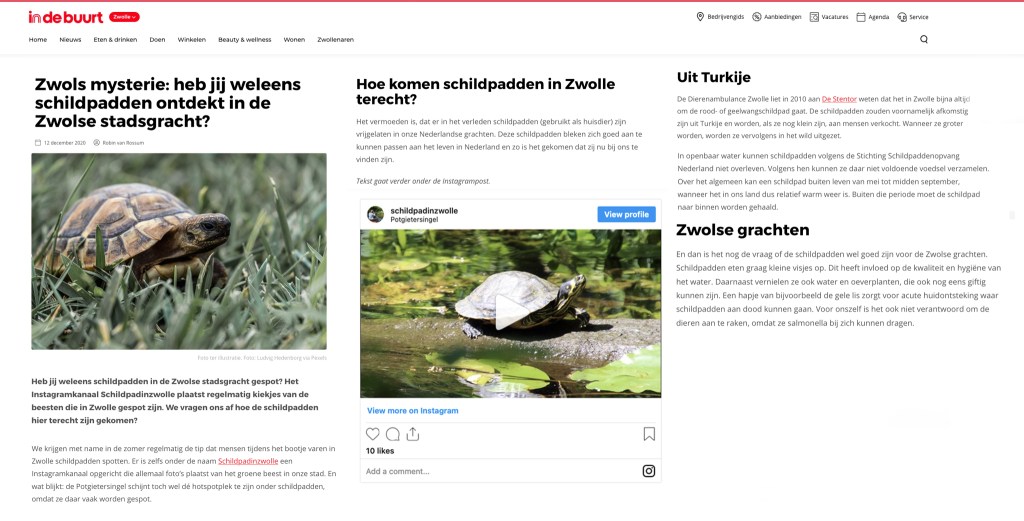1024x521 pixels.
Task: Play the turtle Instagram video
Action: click(510, 313)
